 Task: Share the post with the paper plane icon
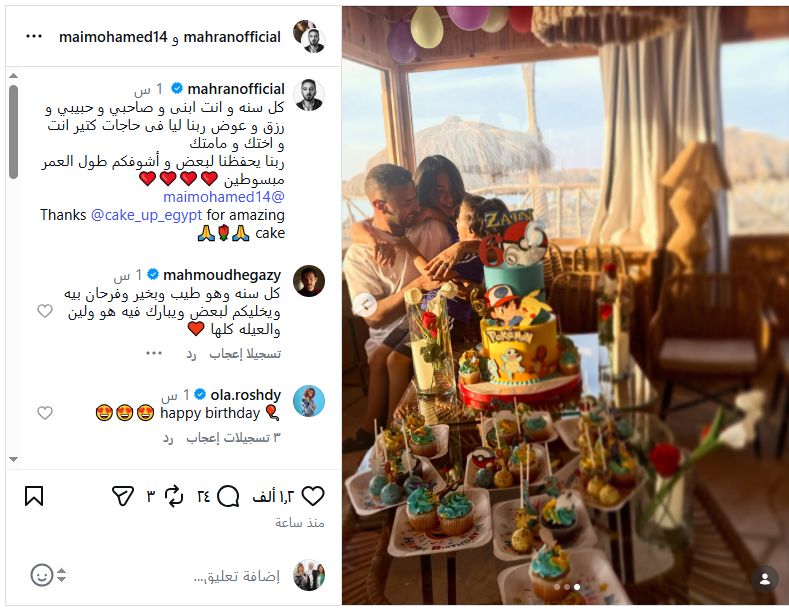tap(123, 496)
